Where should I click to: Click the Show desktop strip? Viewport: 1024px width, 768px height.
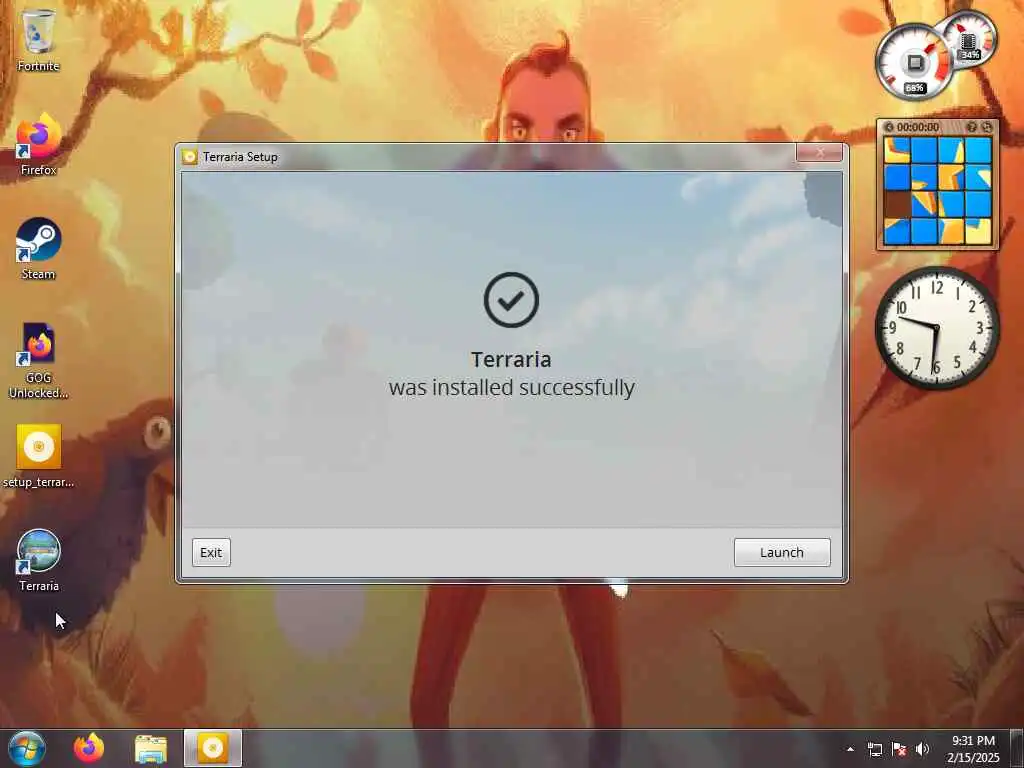(x=1017, y=748)
